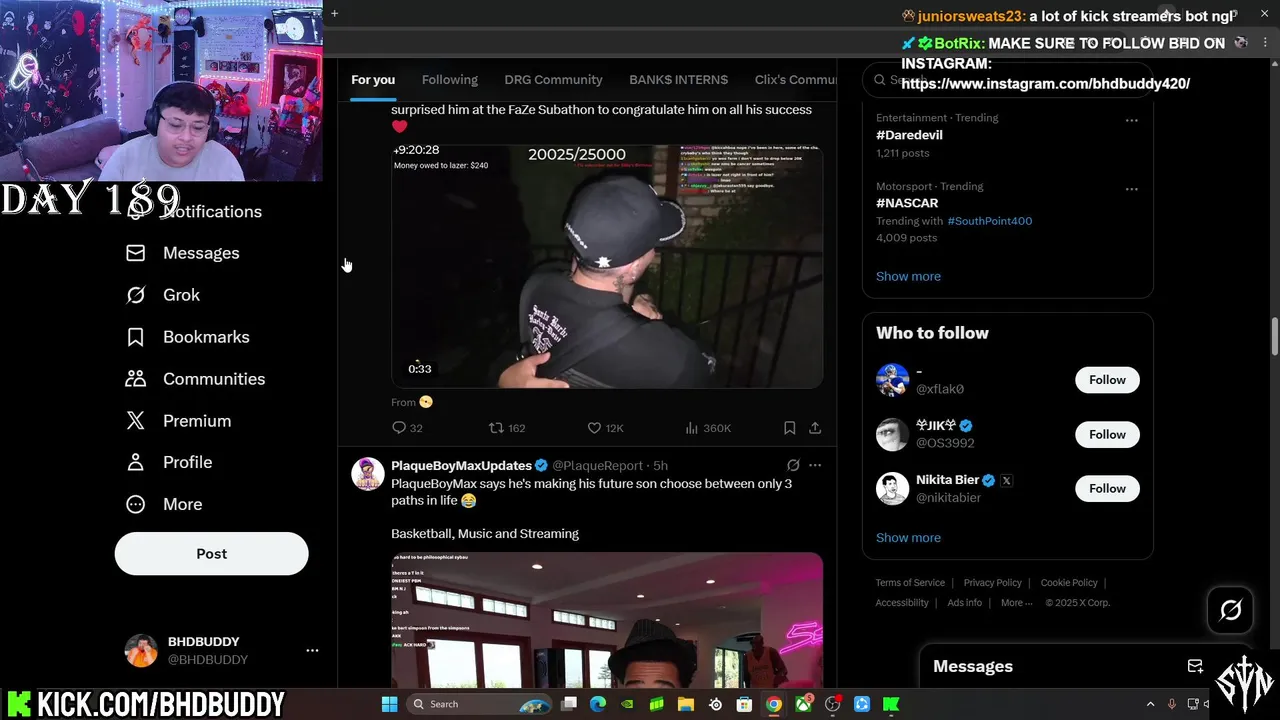1280x720 pixels.
Task: Open Grok from the sidebar
Action: click(x=163, y=295)
